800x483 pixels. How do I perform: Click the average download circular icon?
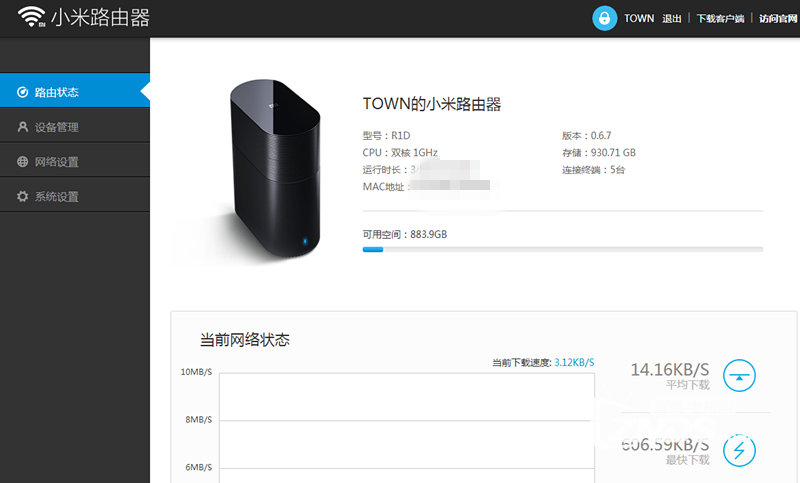click(x=739, y=376)
